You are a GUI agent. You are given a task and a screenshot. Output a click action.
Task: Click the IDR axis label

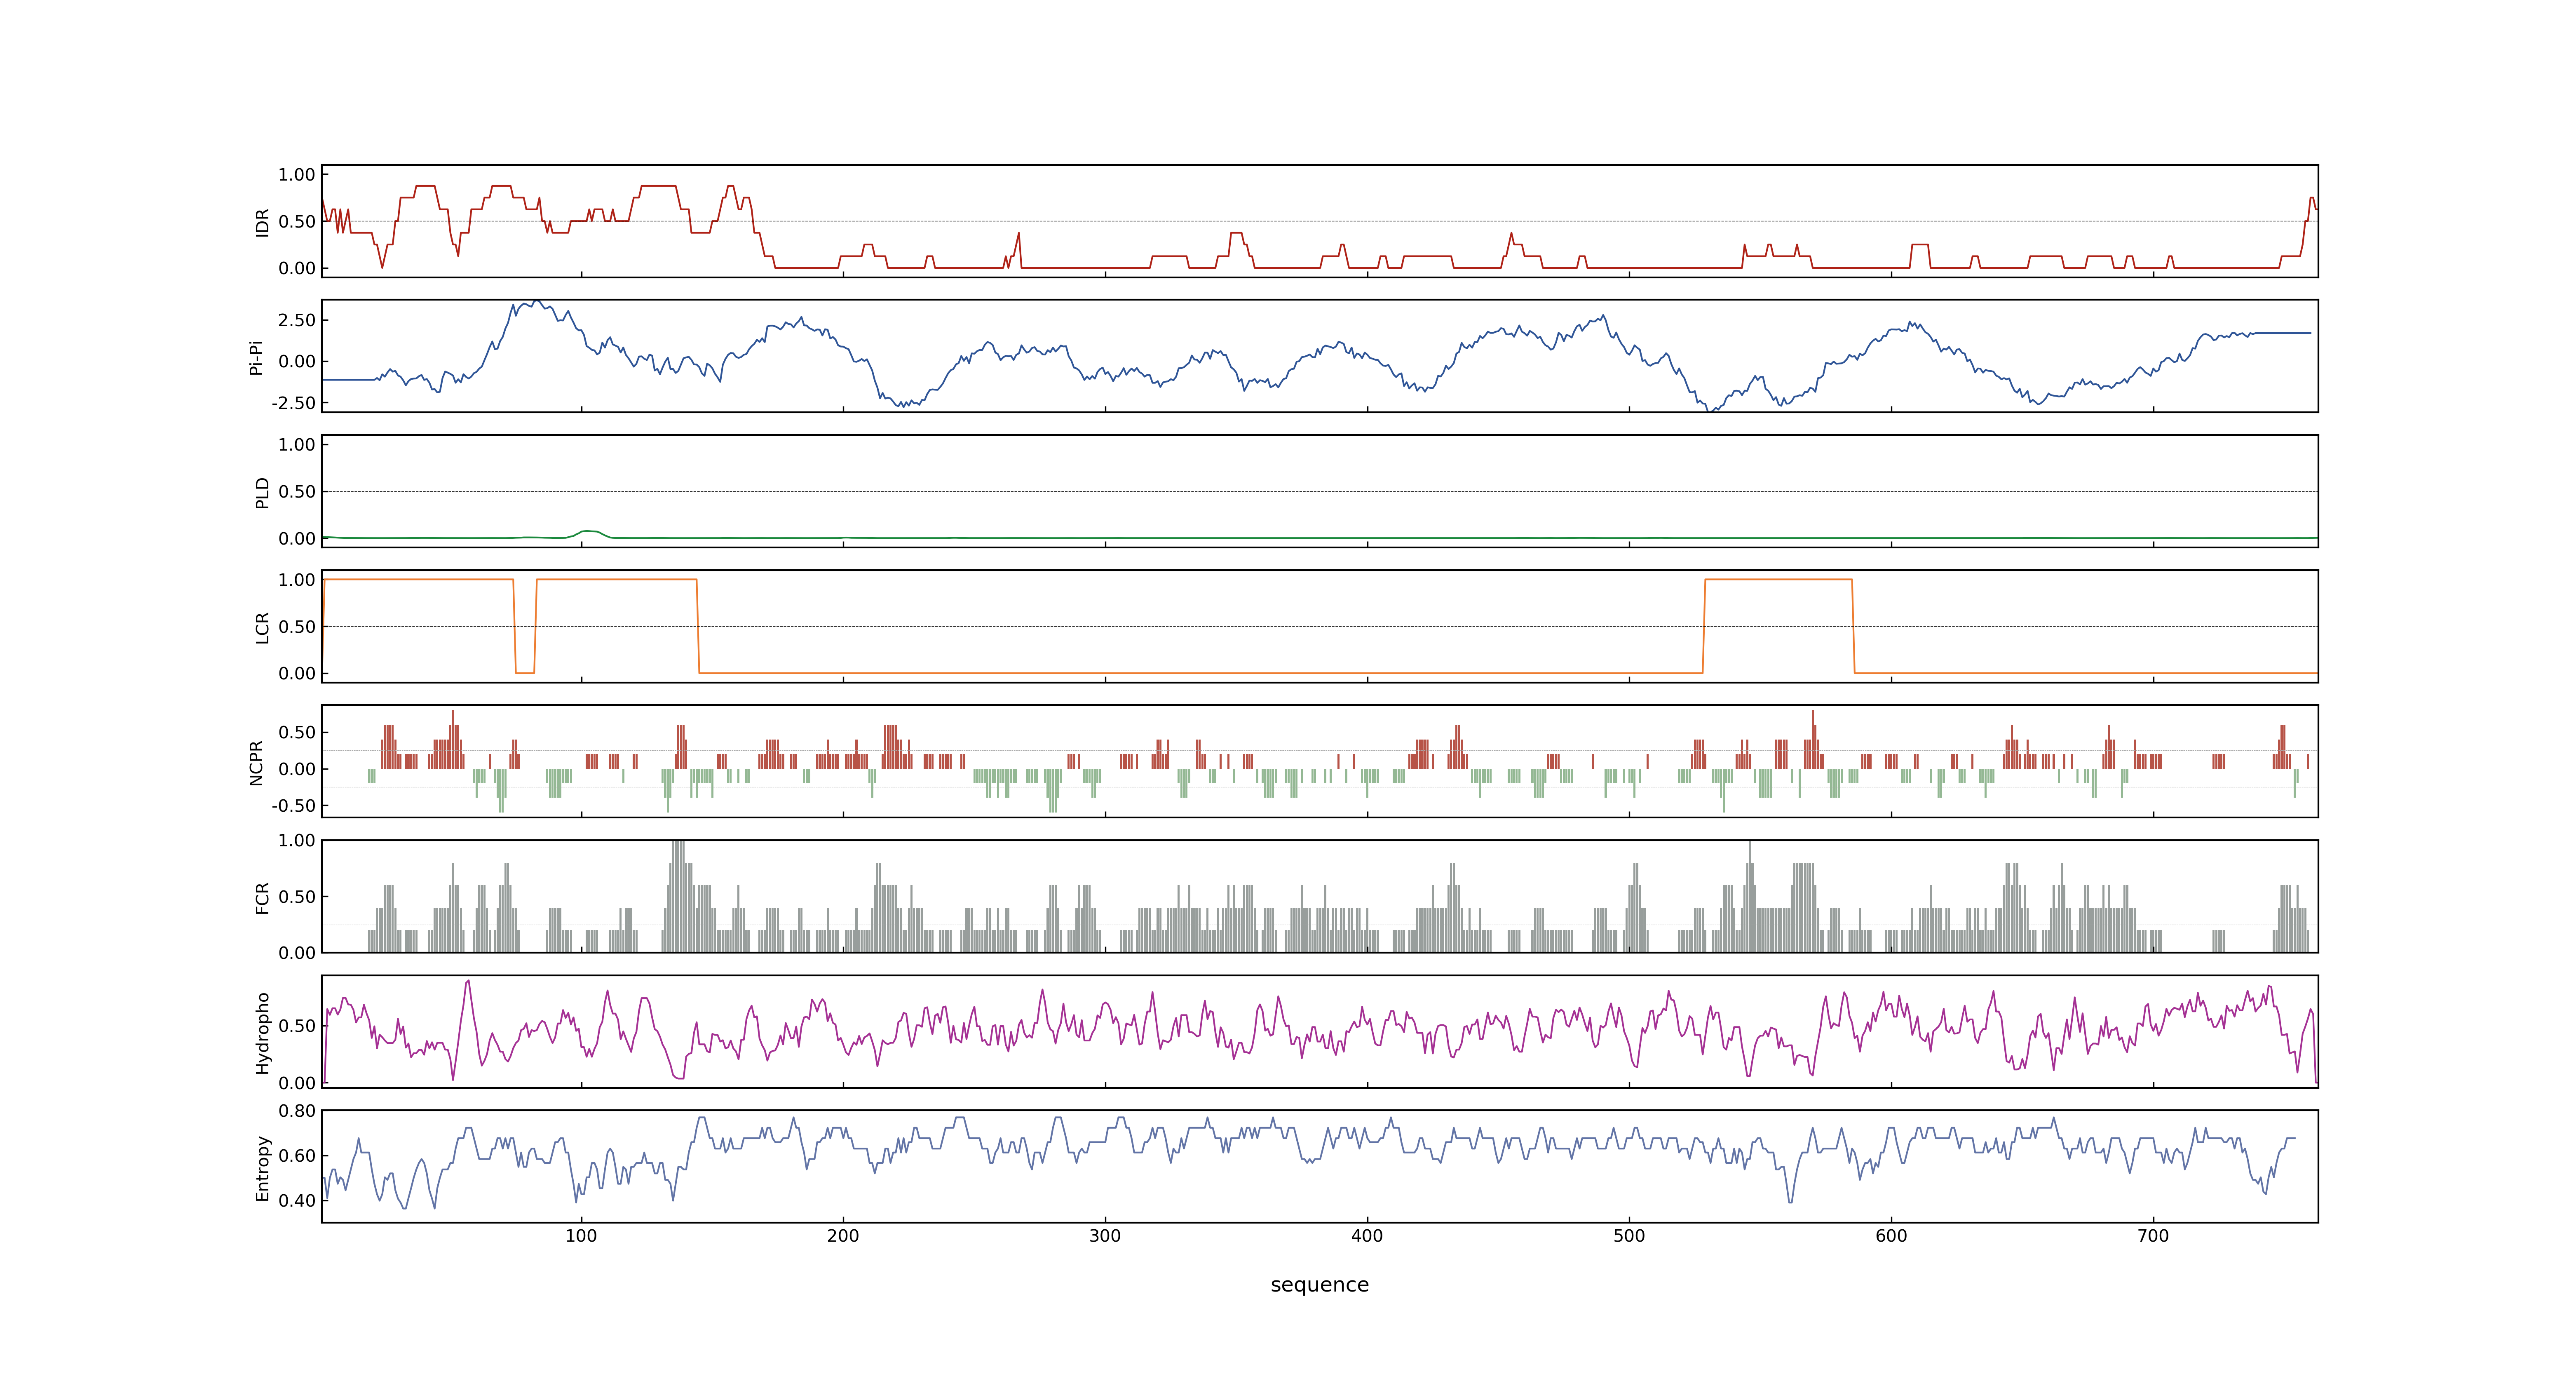pos(263,222)
